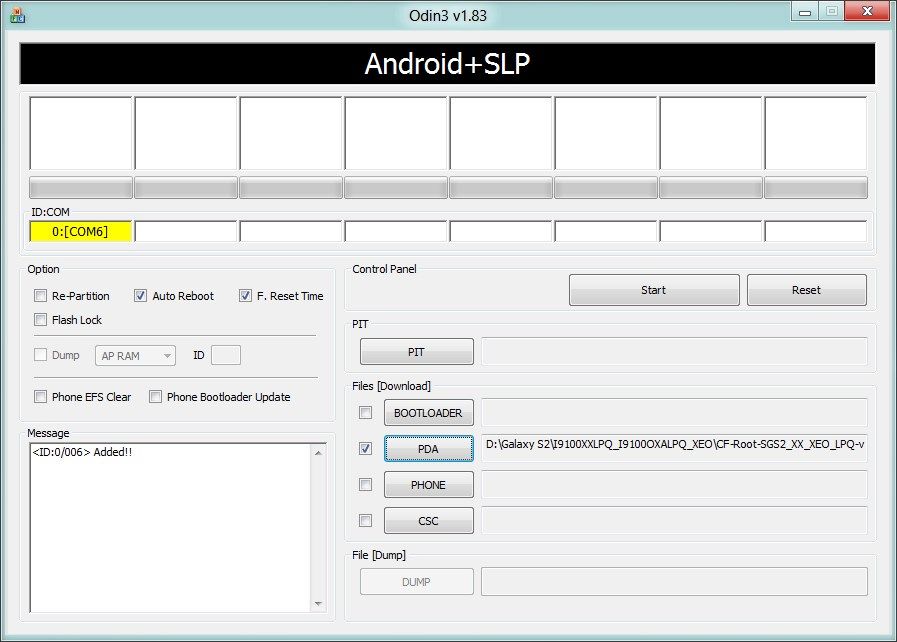This screenshot has height=642, width=897.
Task: Click the Start button to begin flashing
Action: tap(653, 289)
